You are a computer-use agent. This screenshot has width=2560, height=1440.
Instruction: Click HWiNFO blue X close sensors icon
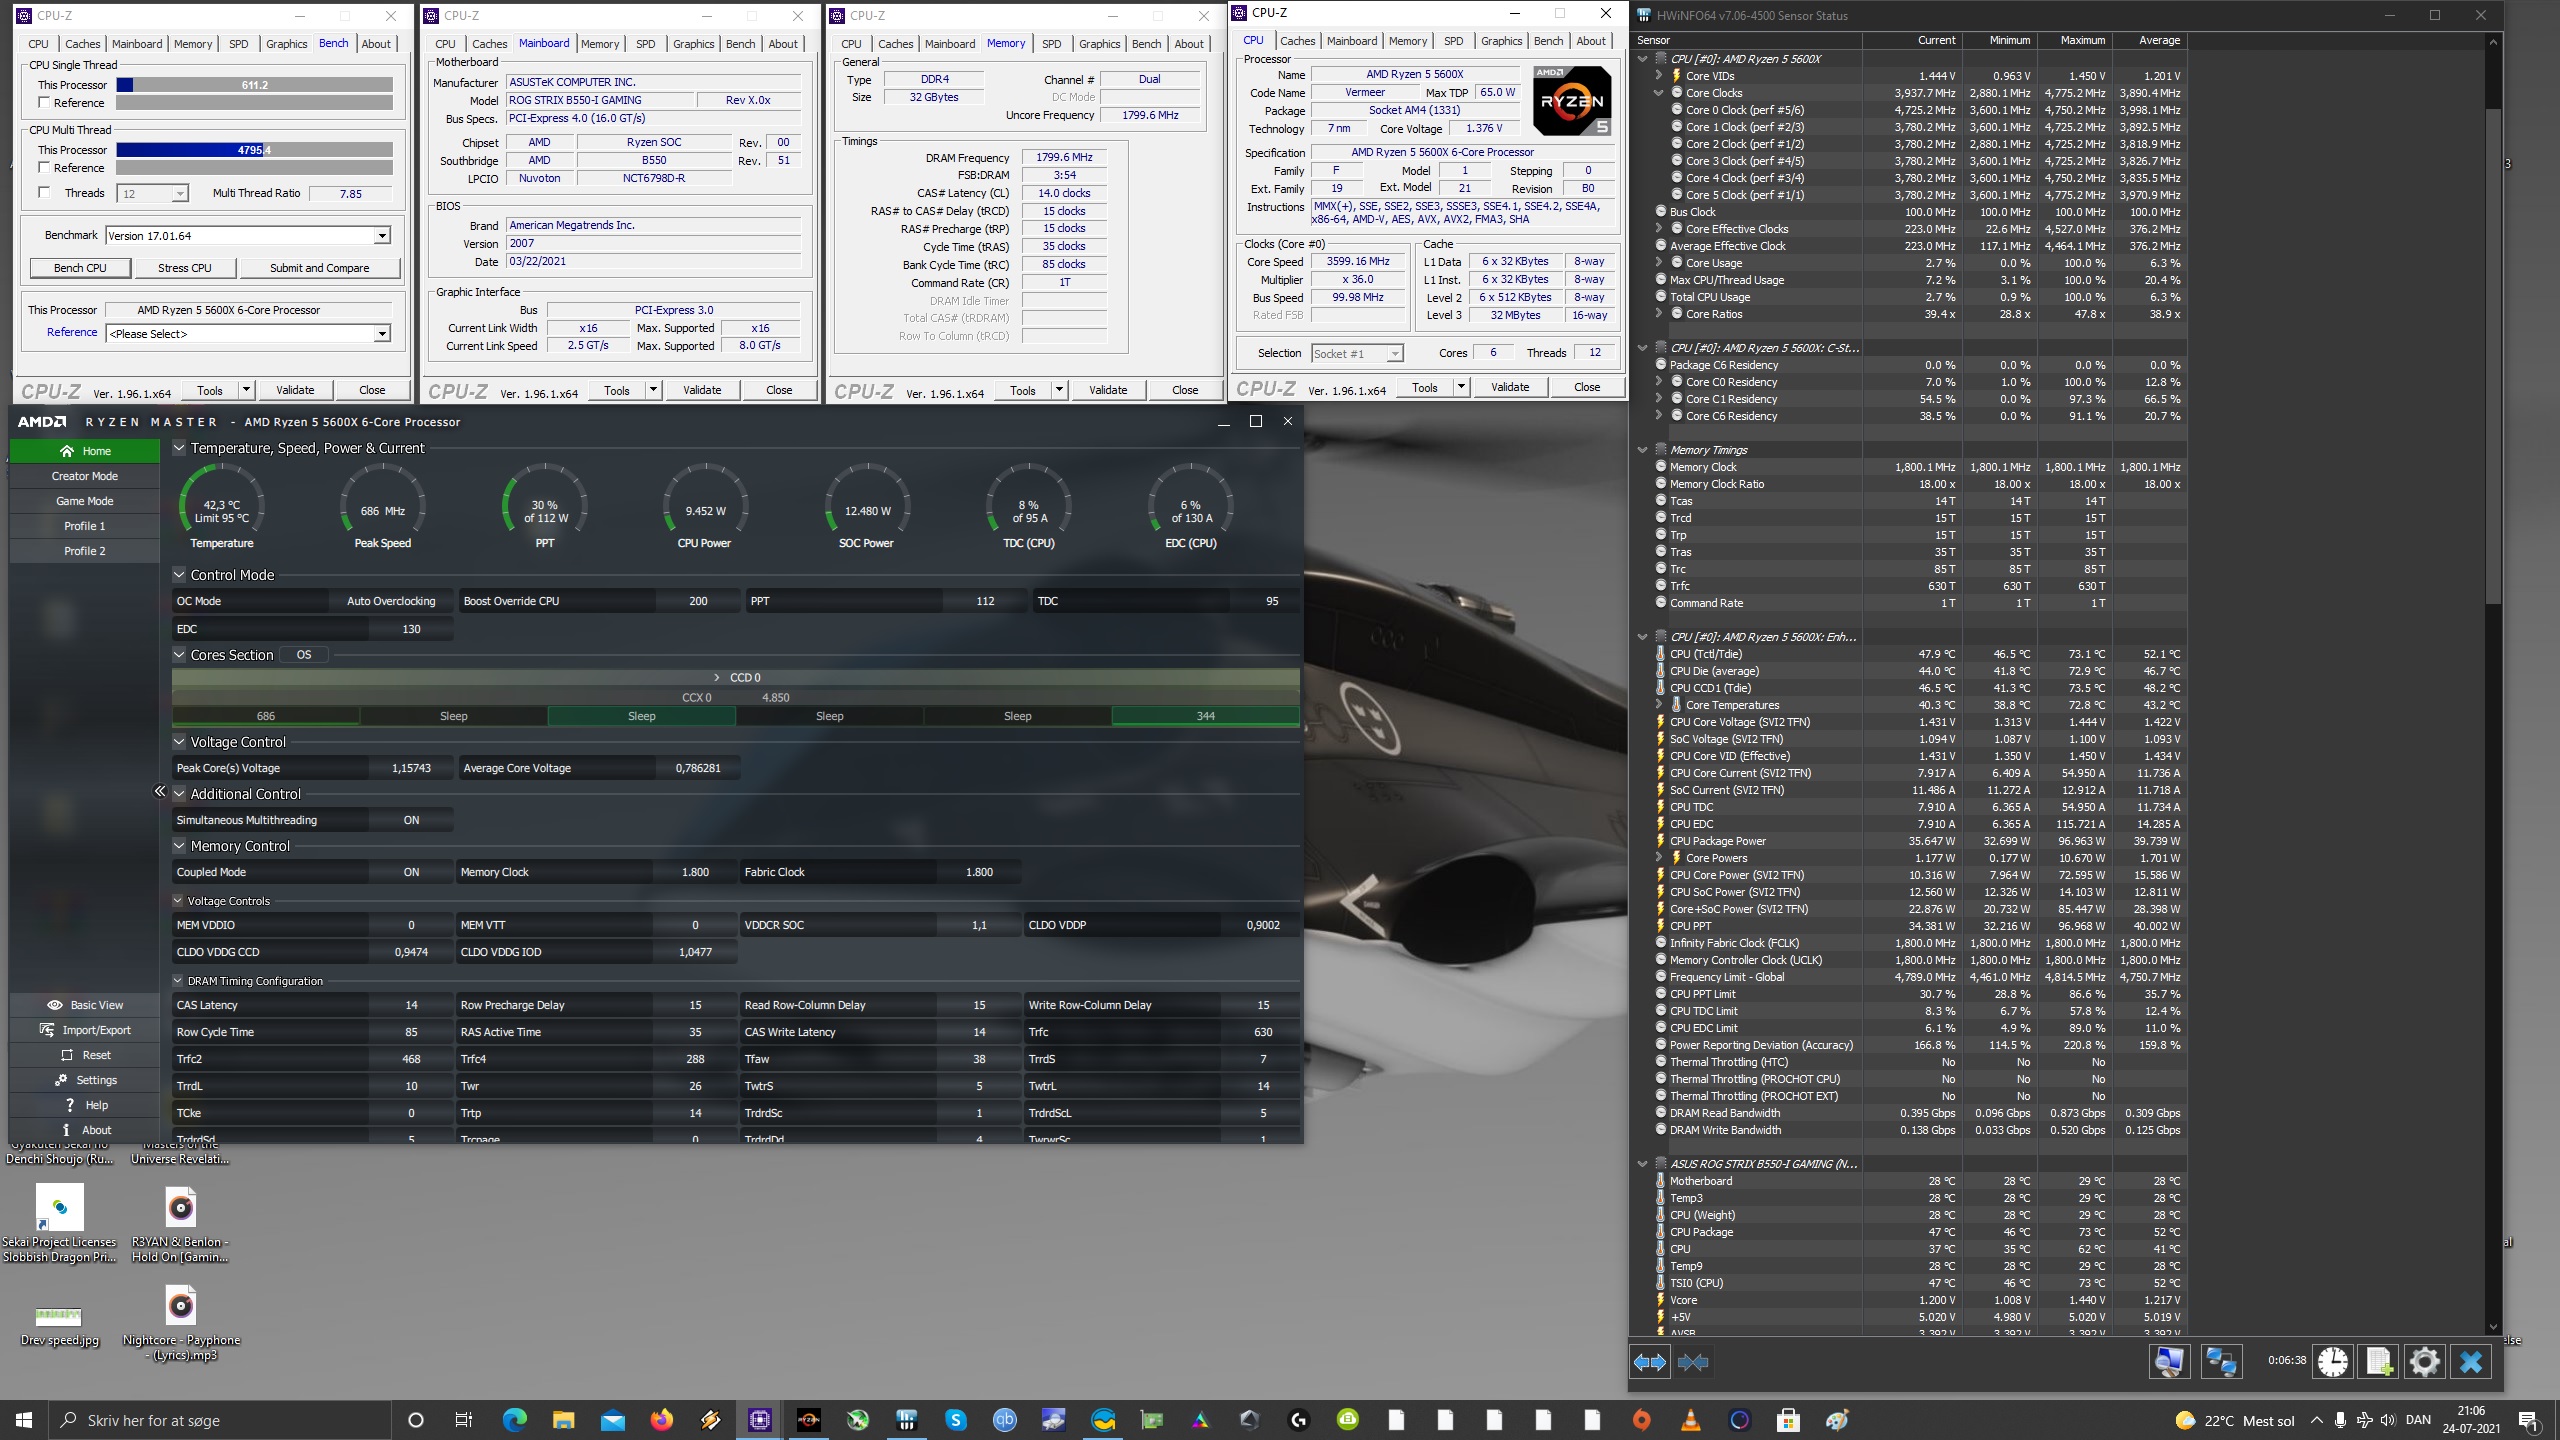(2471, 1361)
